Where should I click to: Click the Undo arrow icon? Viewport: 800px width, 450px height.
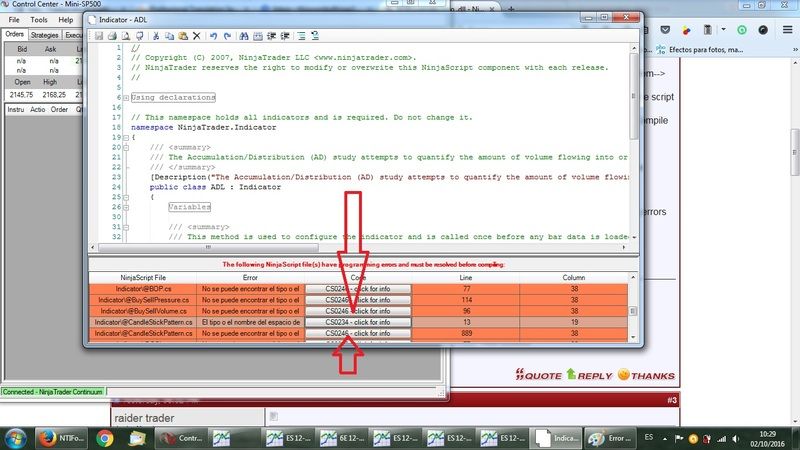[x=214, y=36]
